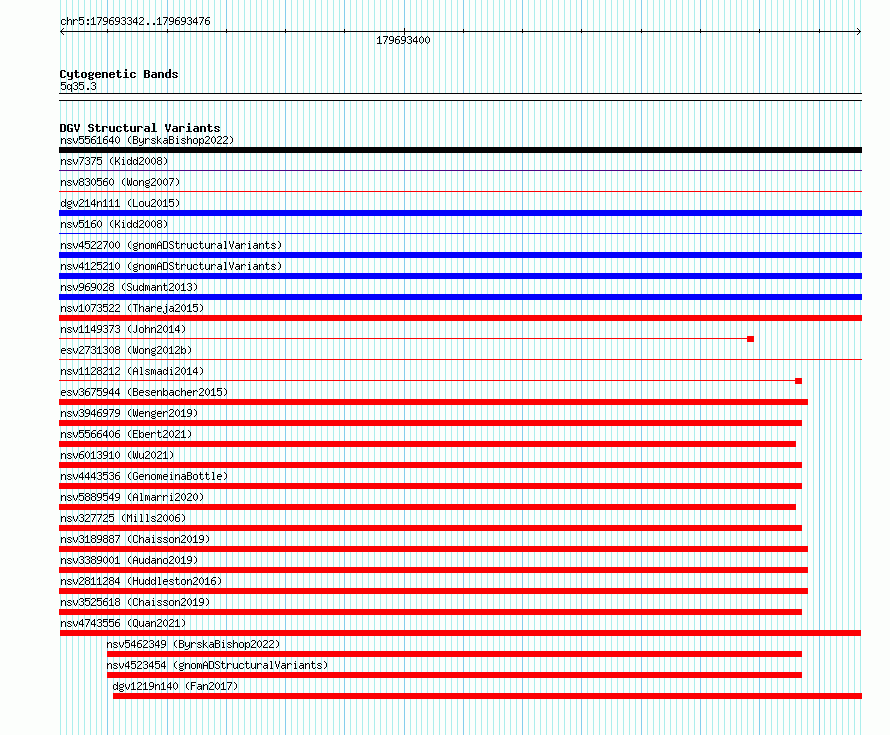The image size is (890, 735).
Task: Open nsv5566406 (Ebert2021) label
Action: 126,434
